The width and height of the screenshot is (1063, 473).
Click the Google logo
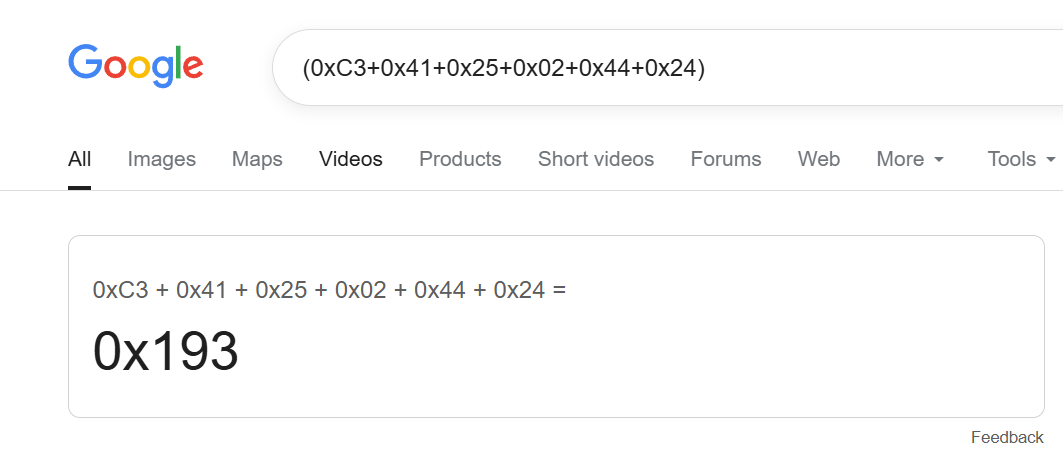click(136, 66)
